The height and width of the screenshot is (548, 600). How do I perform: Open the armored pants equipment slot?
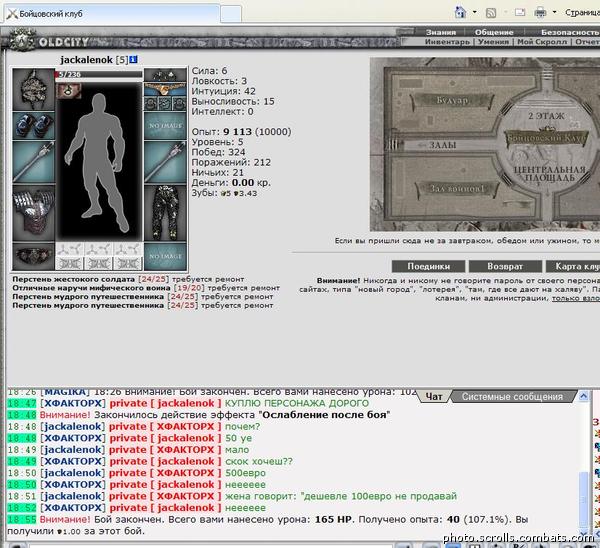(x=165, y=213)
